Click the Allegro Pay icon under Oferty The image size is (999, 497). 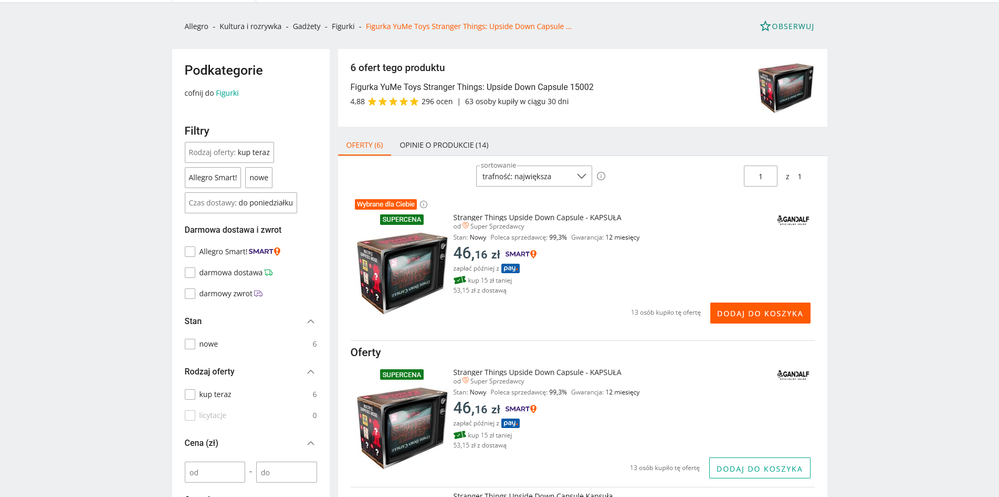[510, 423]
